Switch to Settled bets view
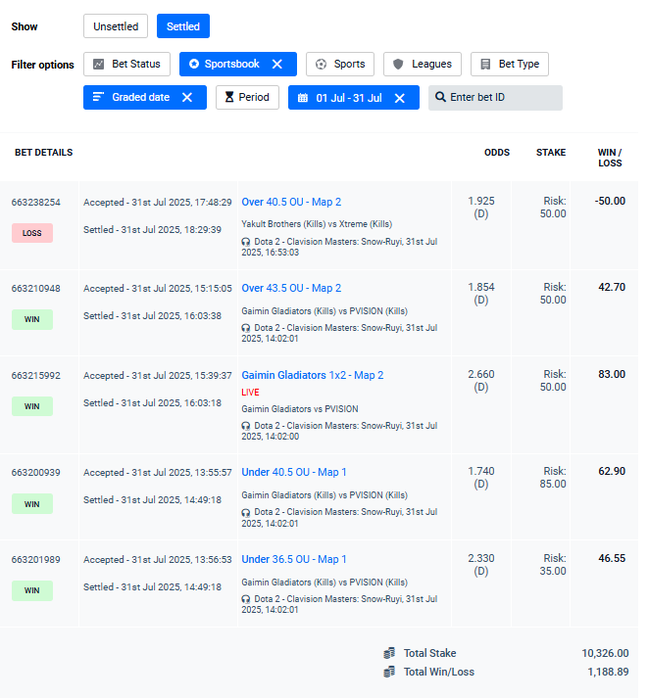 tap(183, 27)
